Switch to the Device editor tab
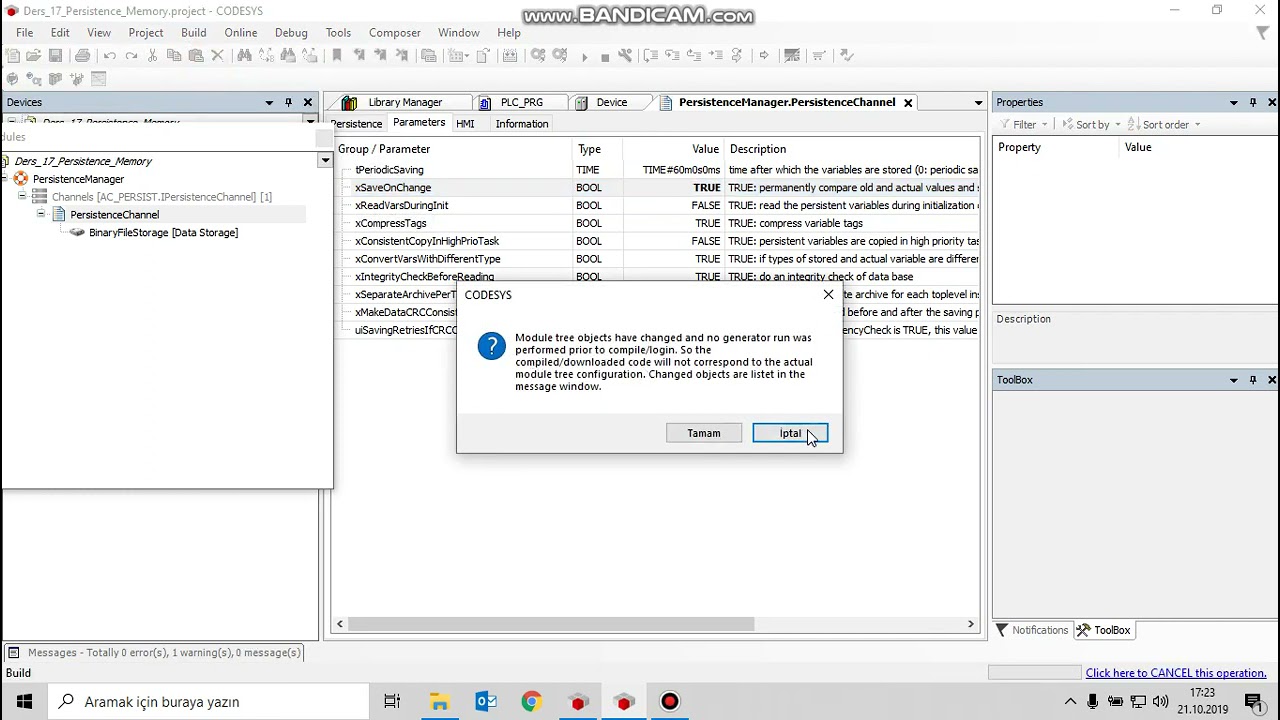Image resolution: width=1280 pixels, height=720 pixels. pos(611,102)
